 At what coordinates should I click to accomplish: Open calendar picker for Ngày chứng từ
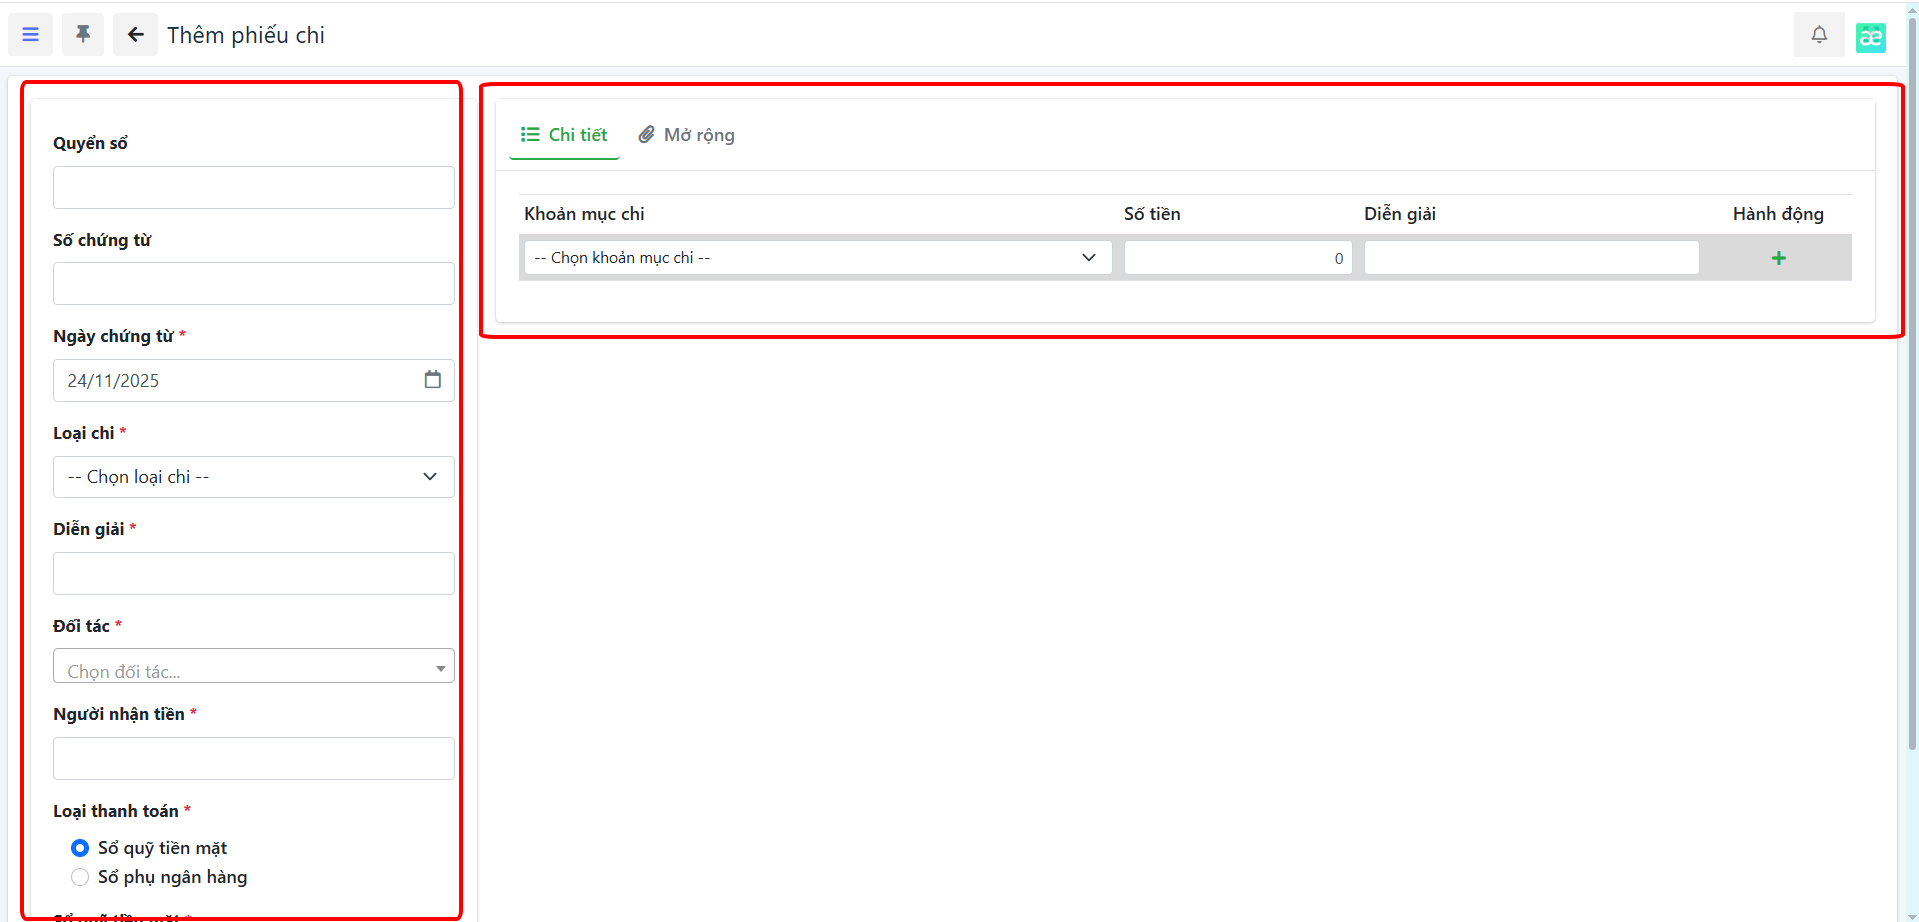(432, 380)
